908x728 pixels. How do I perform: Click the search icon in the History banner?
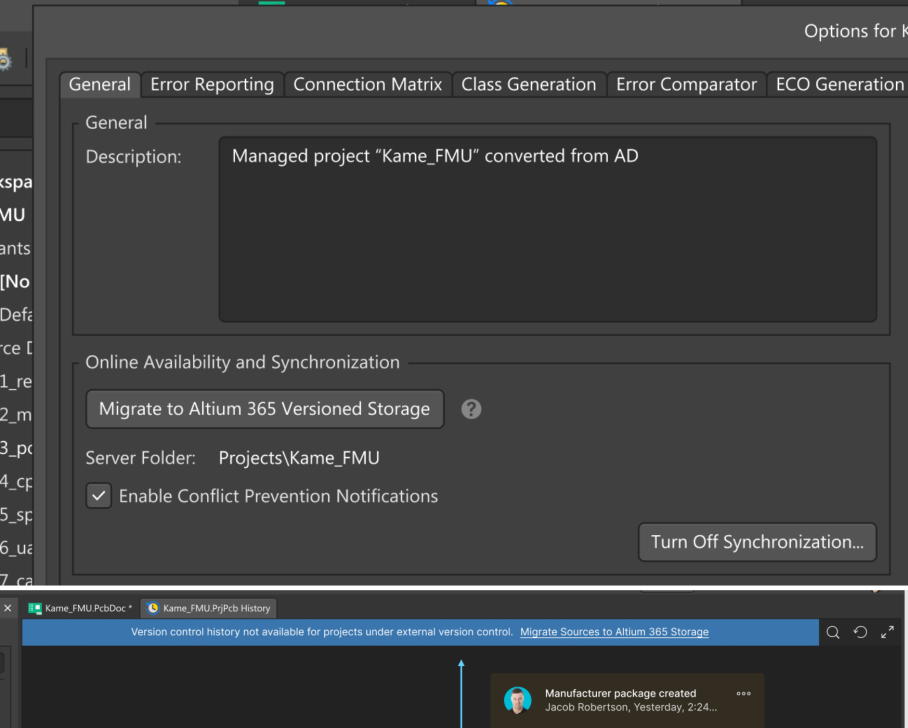[x=833, y=632]
